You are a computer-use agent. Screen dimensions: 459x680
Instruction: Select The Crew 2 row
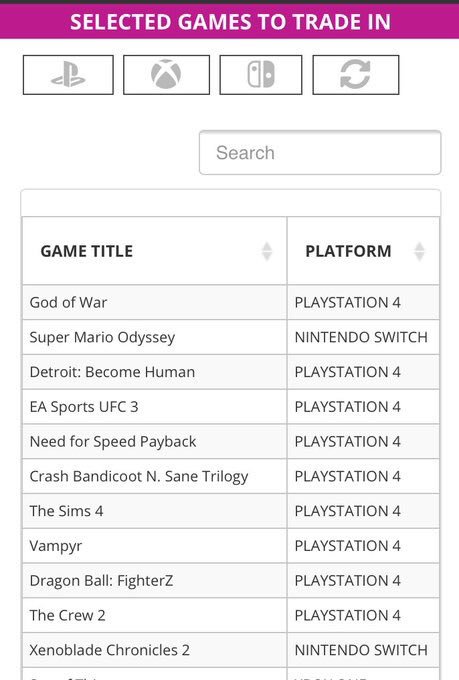coord(231,615)
